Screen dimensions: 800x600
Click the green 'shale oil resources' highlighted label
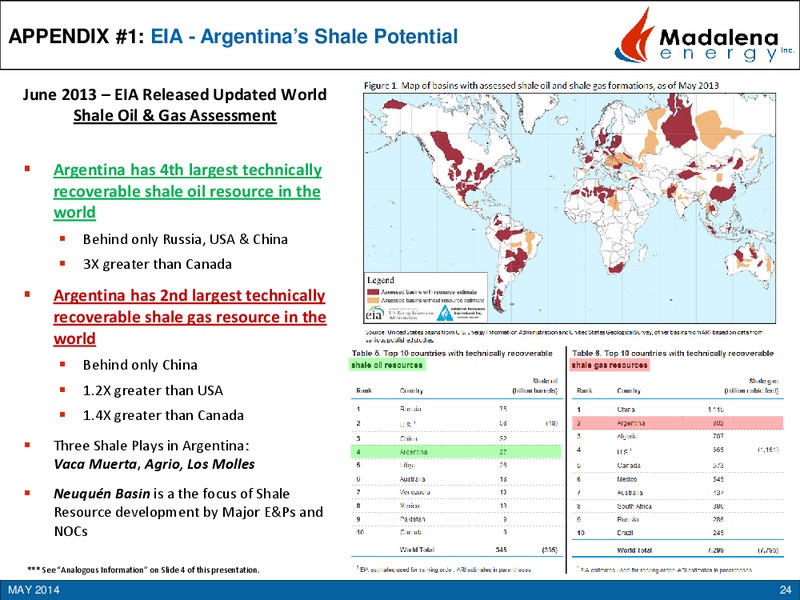point(387,365)
